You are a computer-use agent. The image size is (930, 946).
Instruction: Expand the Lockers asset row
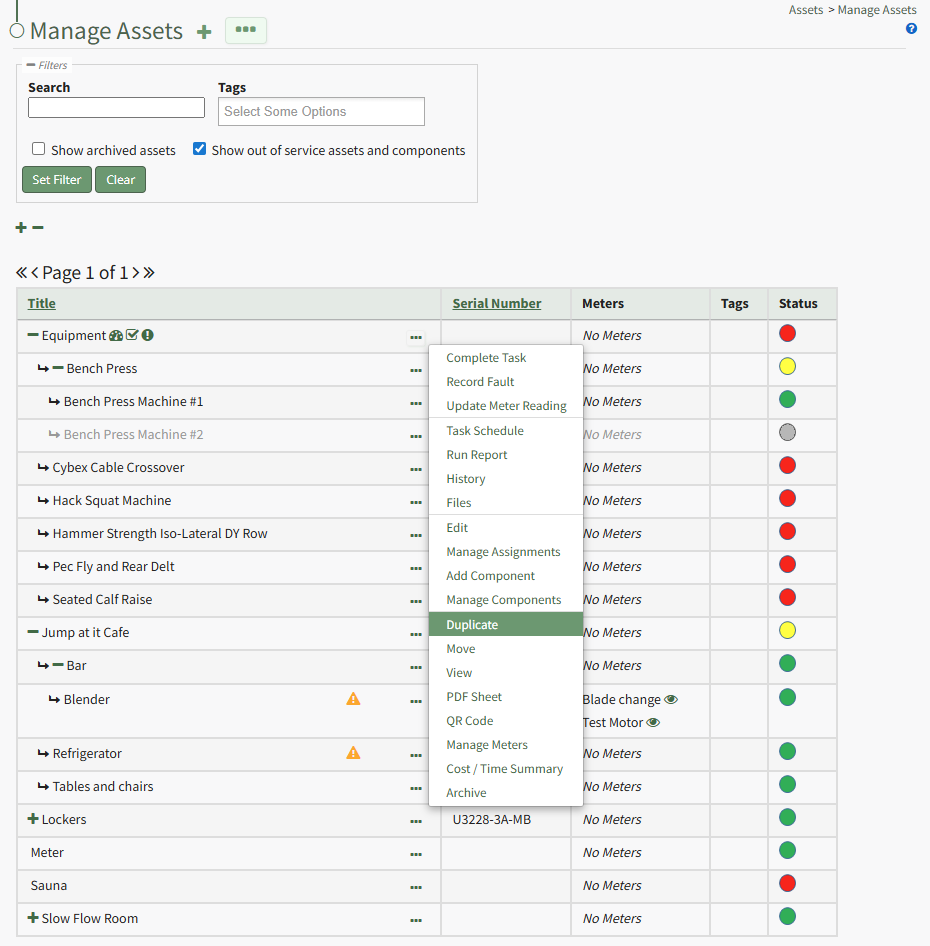click(33, 820)
